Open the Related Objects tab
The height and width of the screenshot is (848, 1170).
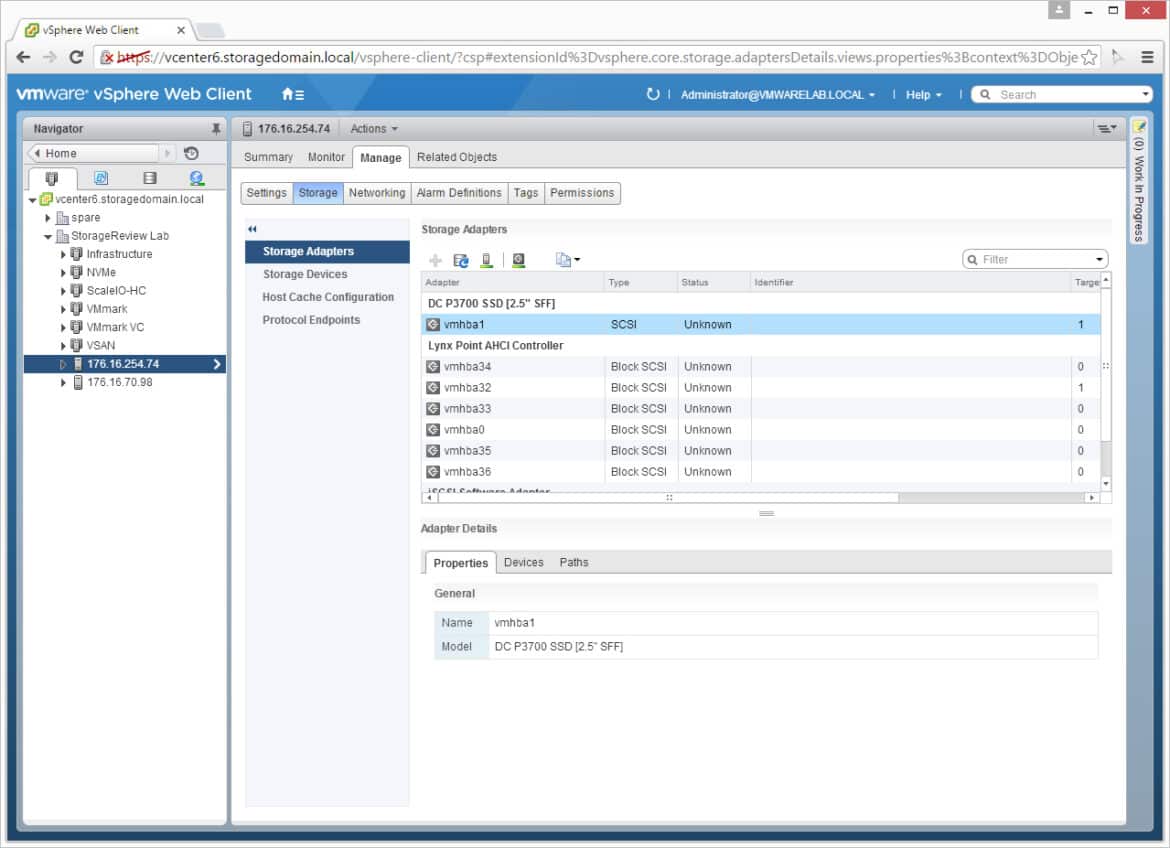click(457, 158)
